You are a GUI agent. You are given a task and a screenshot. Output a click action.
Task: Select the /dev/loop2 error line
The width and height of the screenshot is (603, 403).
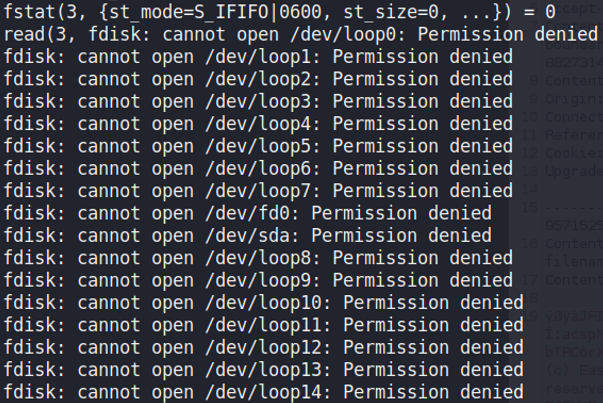258,78
